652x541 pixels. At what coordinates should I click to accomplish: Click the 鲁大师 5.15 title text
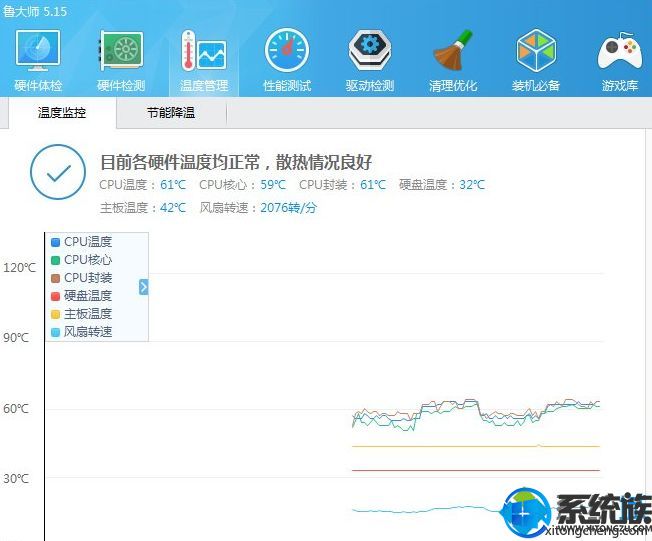tap(35, 11)
